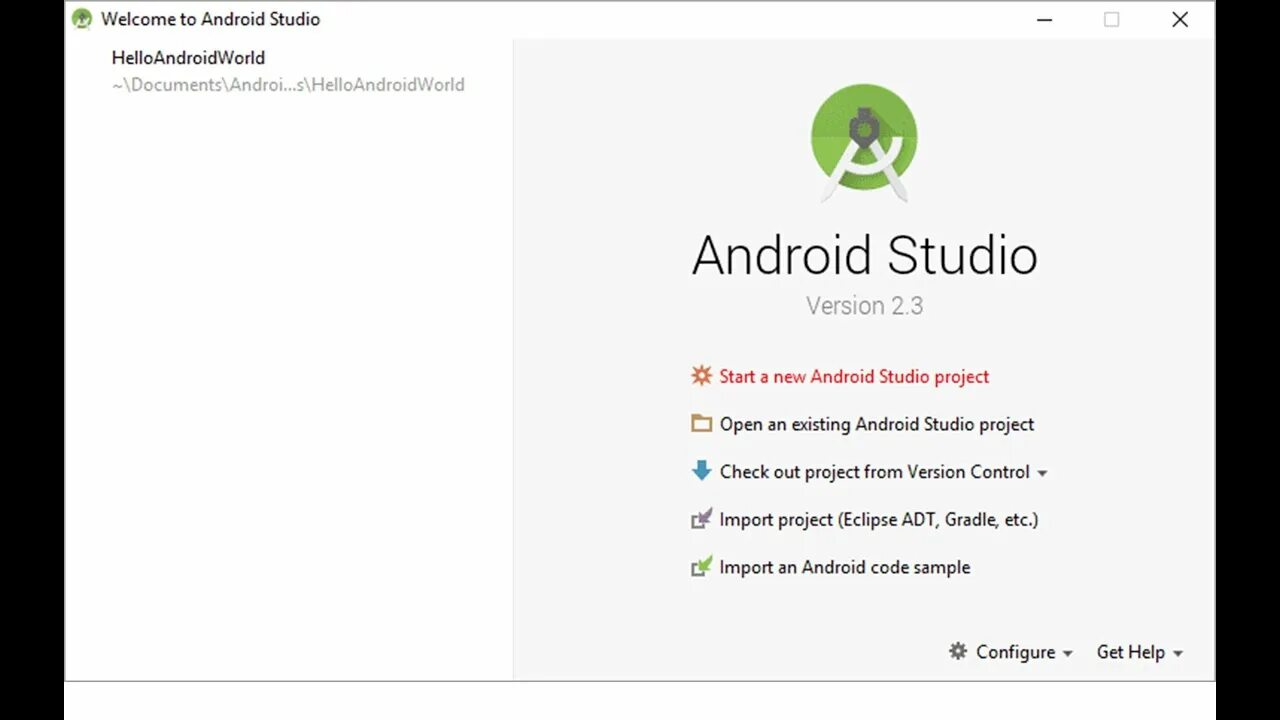The width and height of the screenshot is (1280, 720).
Task: Open the Get Help dropdown menu
Action: coord(1140,652)
